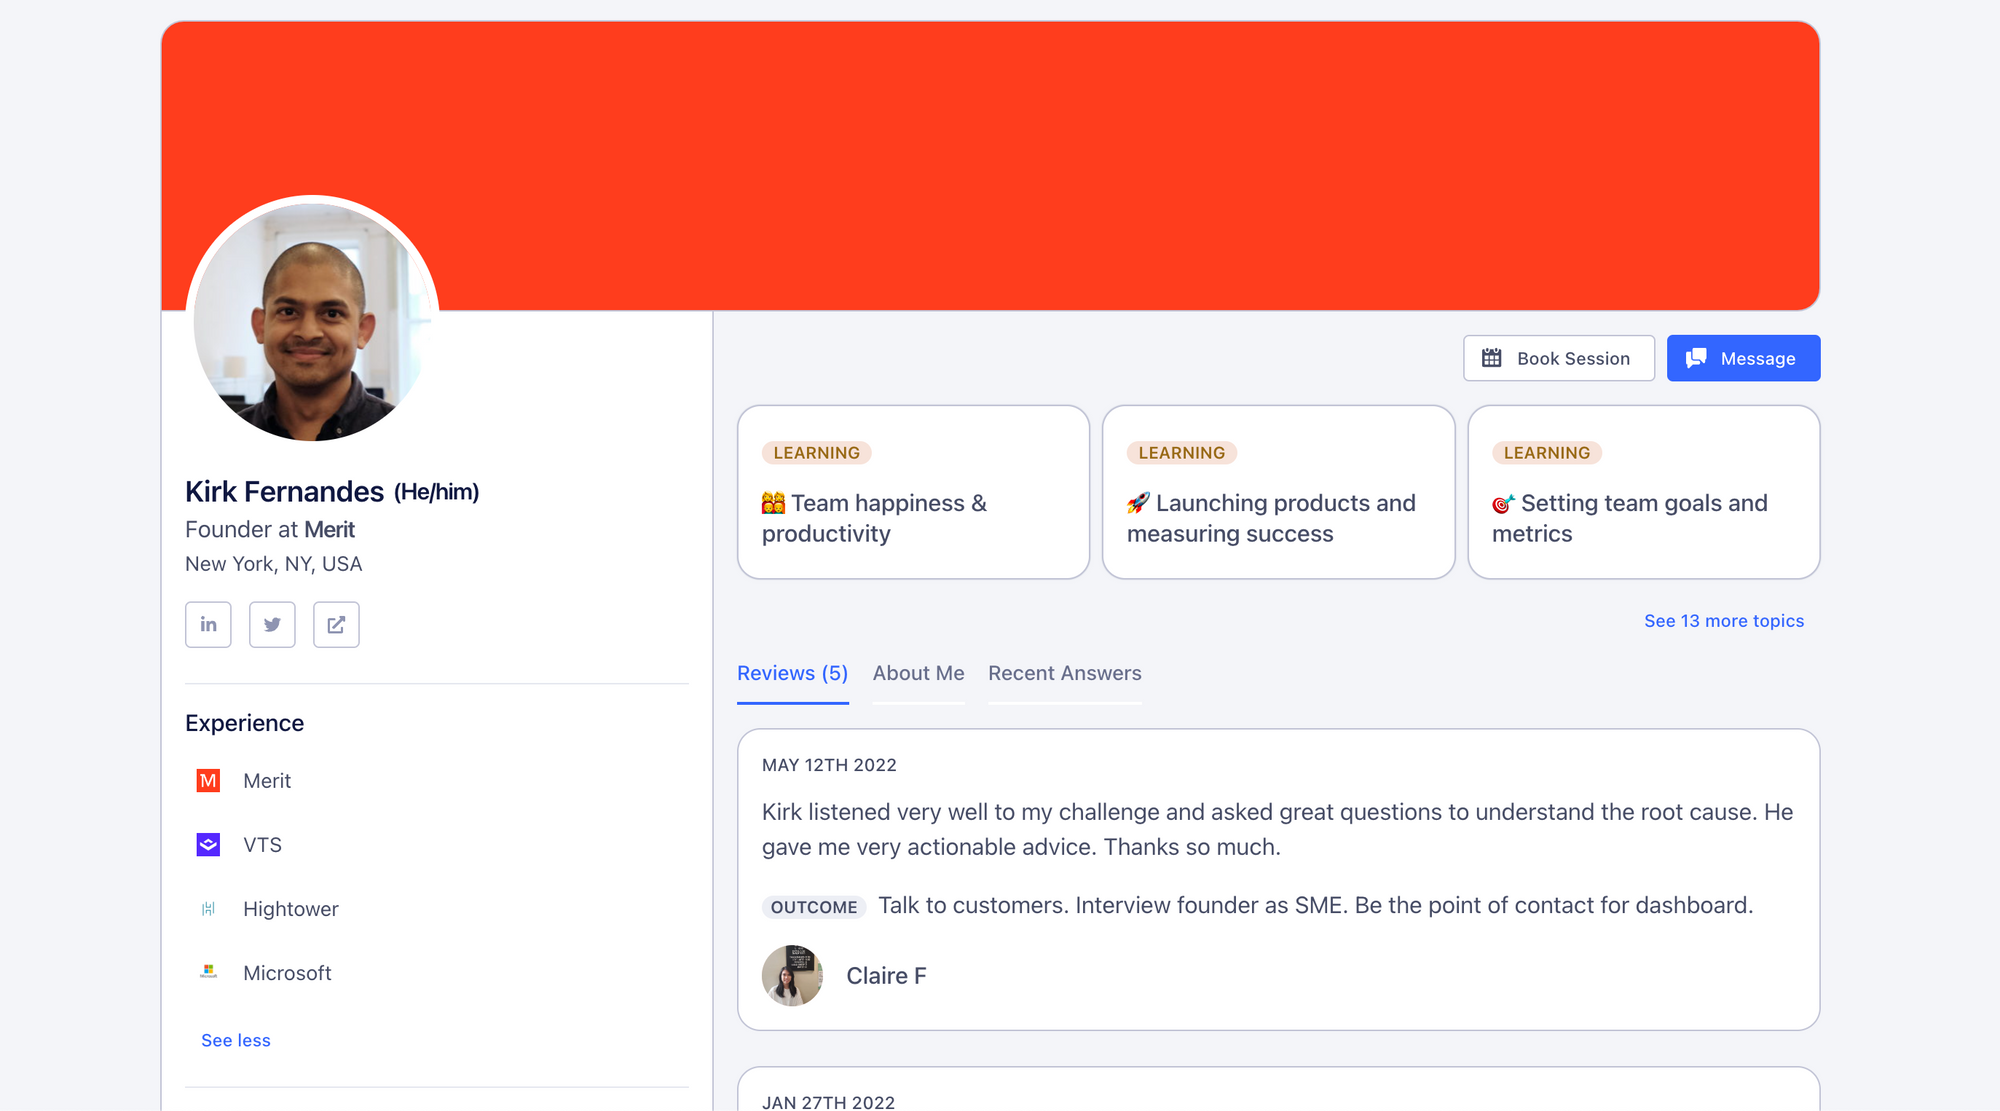The image size is (2000, 1111).
Task: Select the Team happiness & productivity topic card
Action: [x=912, y=492]
